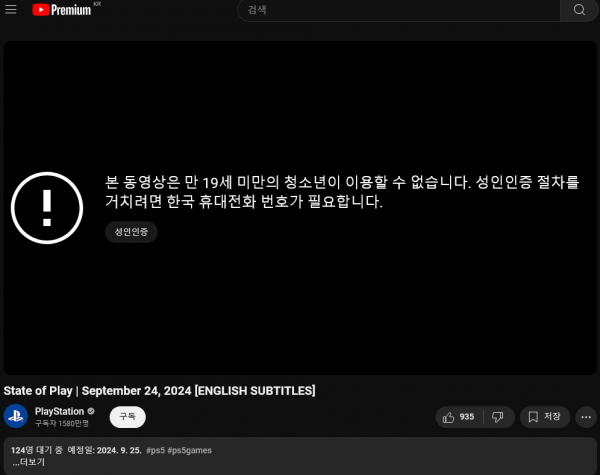600x475 pixels.
Task: Click the verified badge next to PlayStation
Action: coord(91,411)
